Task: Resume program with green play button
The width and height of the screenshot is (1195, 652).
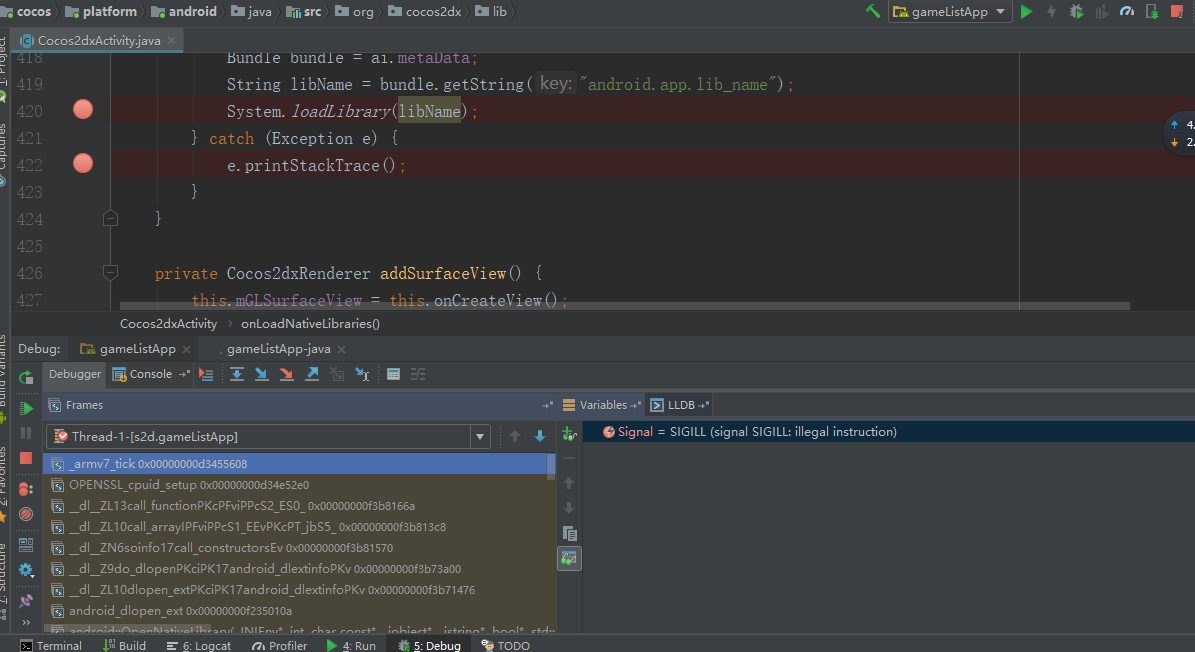Action: pyautogui.click(x=26, y=408)
